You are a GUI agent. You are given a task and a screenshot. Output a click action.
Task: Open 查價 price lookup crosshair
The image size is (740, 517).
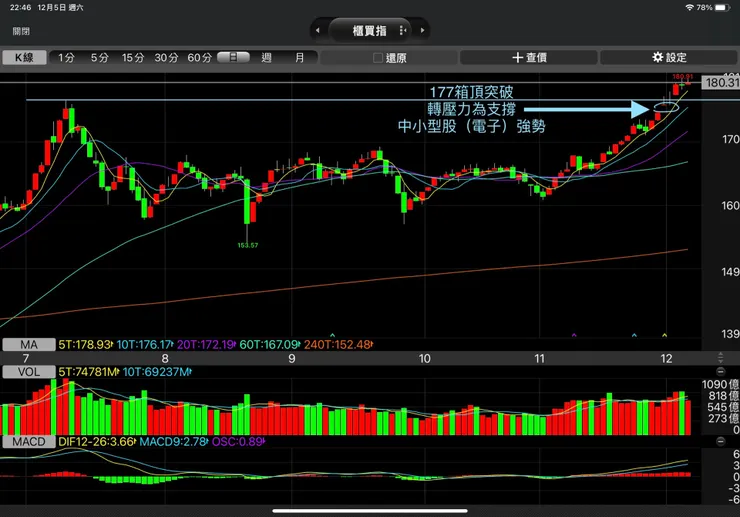tap(529, 58)
